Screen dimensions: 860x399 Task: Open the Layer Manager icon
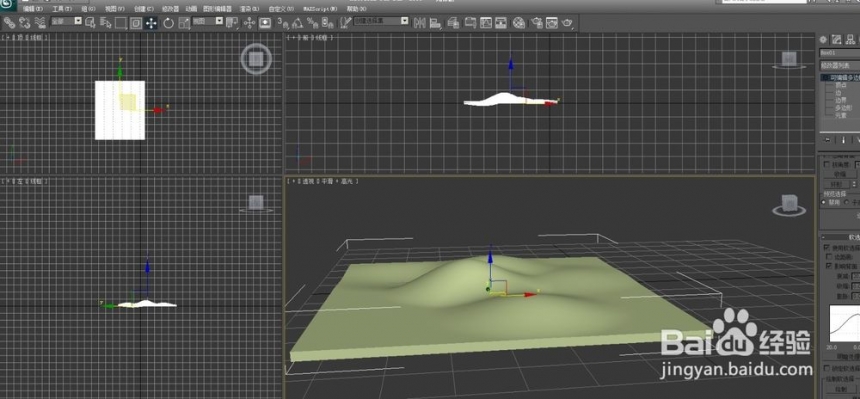[453, 23]
